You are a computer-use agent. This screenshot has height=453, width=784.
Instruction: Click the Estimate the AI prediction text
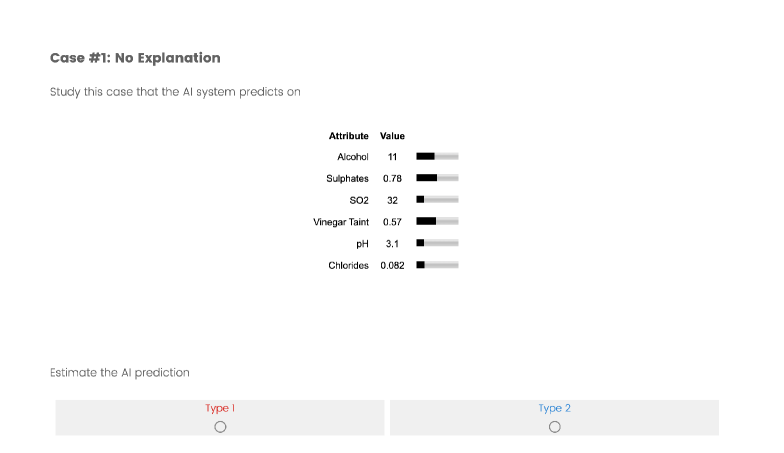(119, 372)
